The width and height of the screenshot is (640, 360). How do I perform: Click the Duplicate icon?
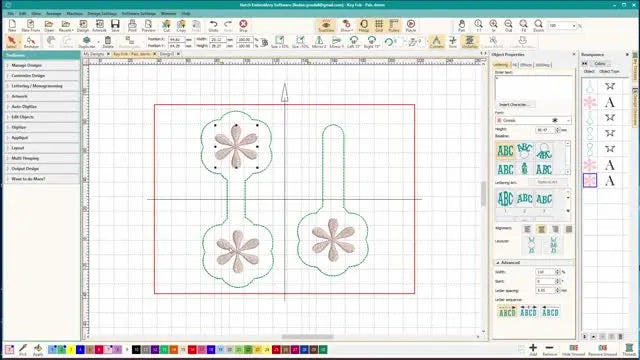tap(87, 42)
